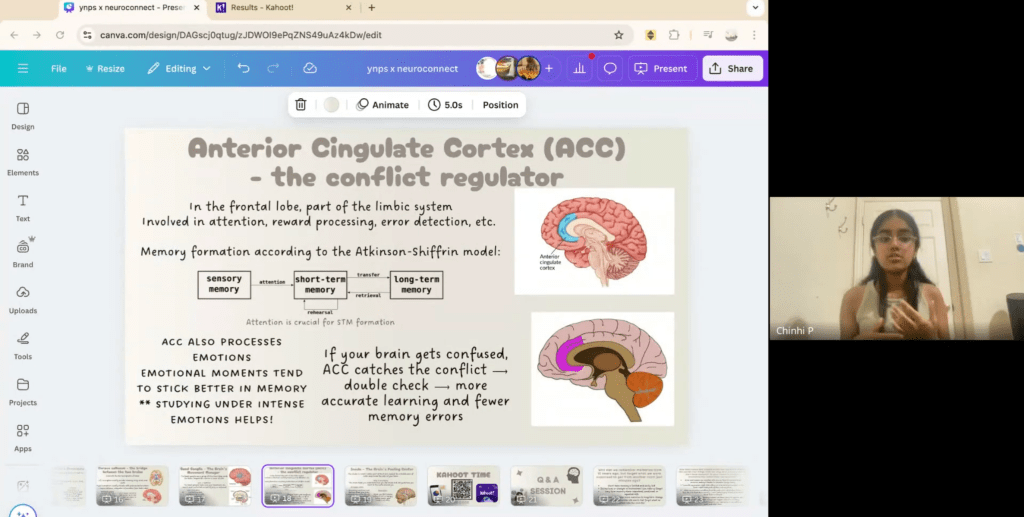The height and width of the screenshot is (517, 1024).
Task: Open the comments speech bubble
Action: (x=610, y=69)
